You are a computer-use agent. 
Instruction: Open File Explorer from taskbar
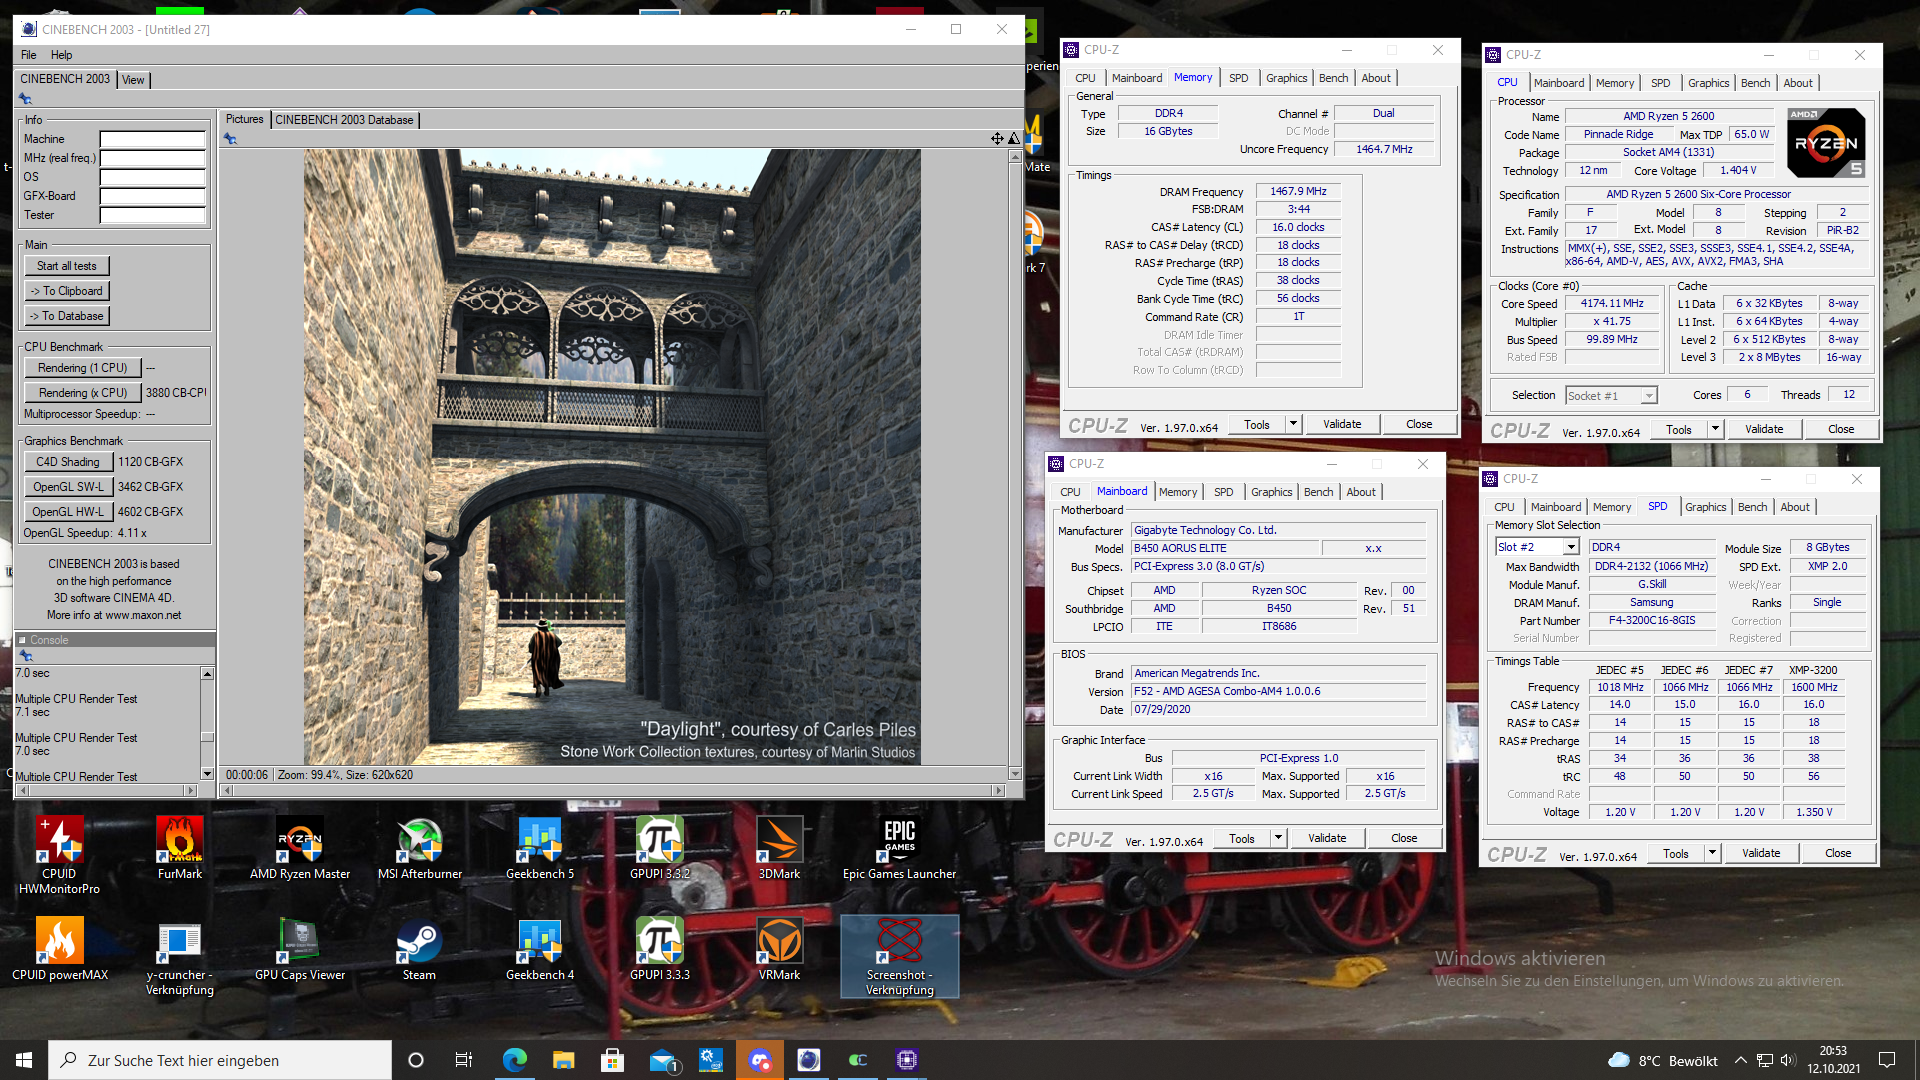[x=564, y=1060]
